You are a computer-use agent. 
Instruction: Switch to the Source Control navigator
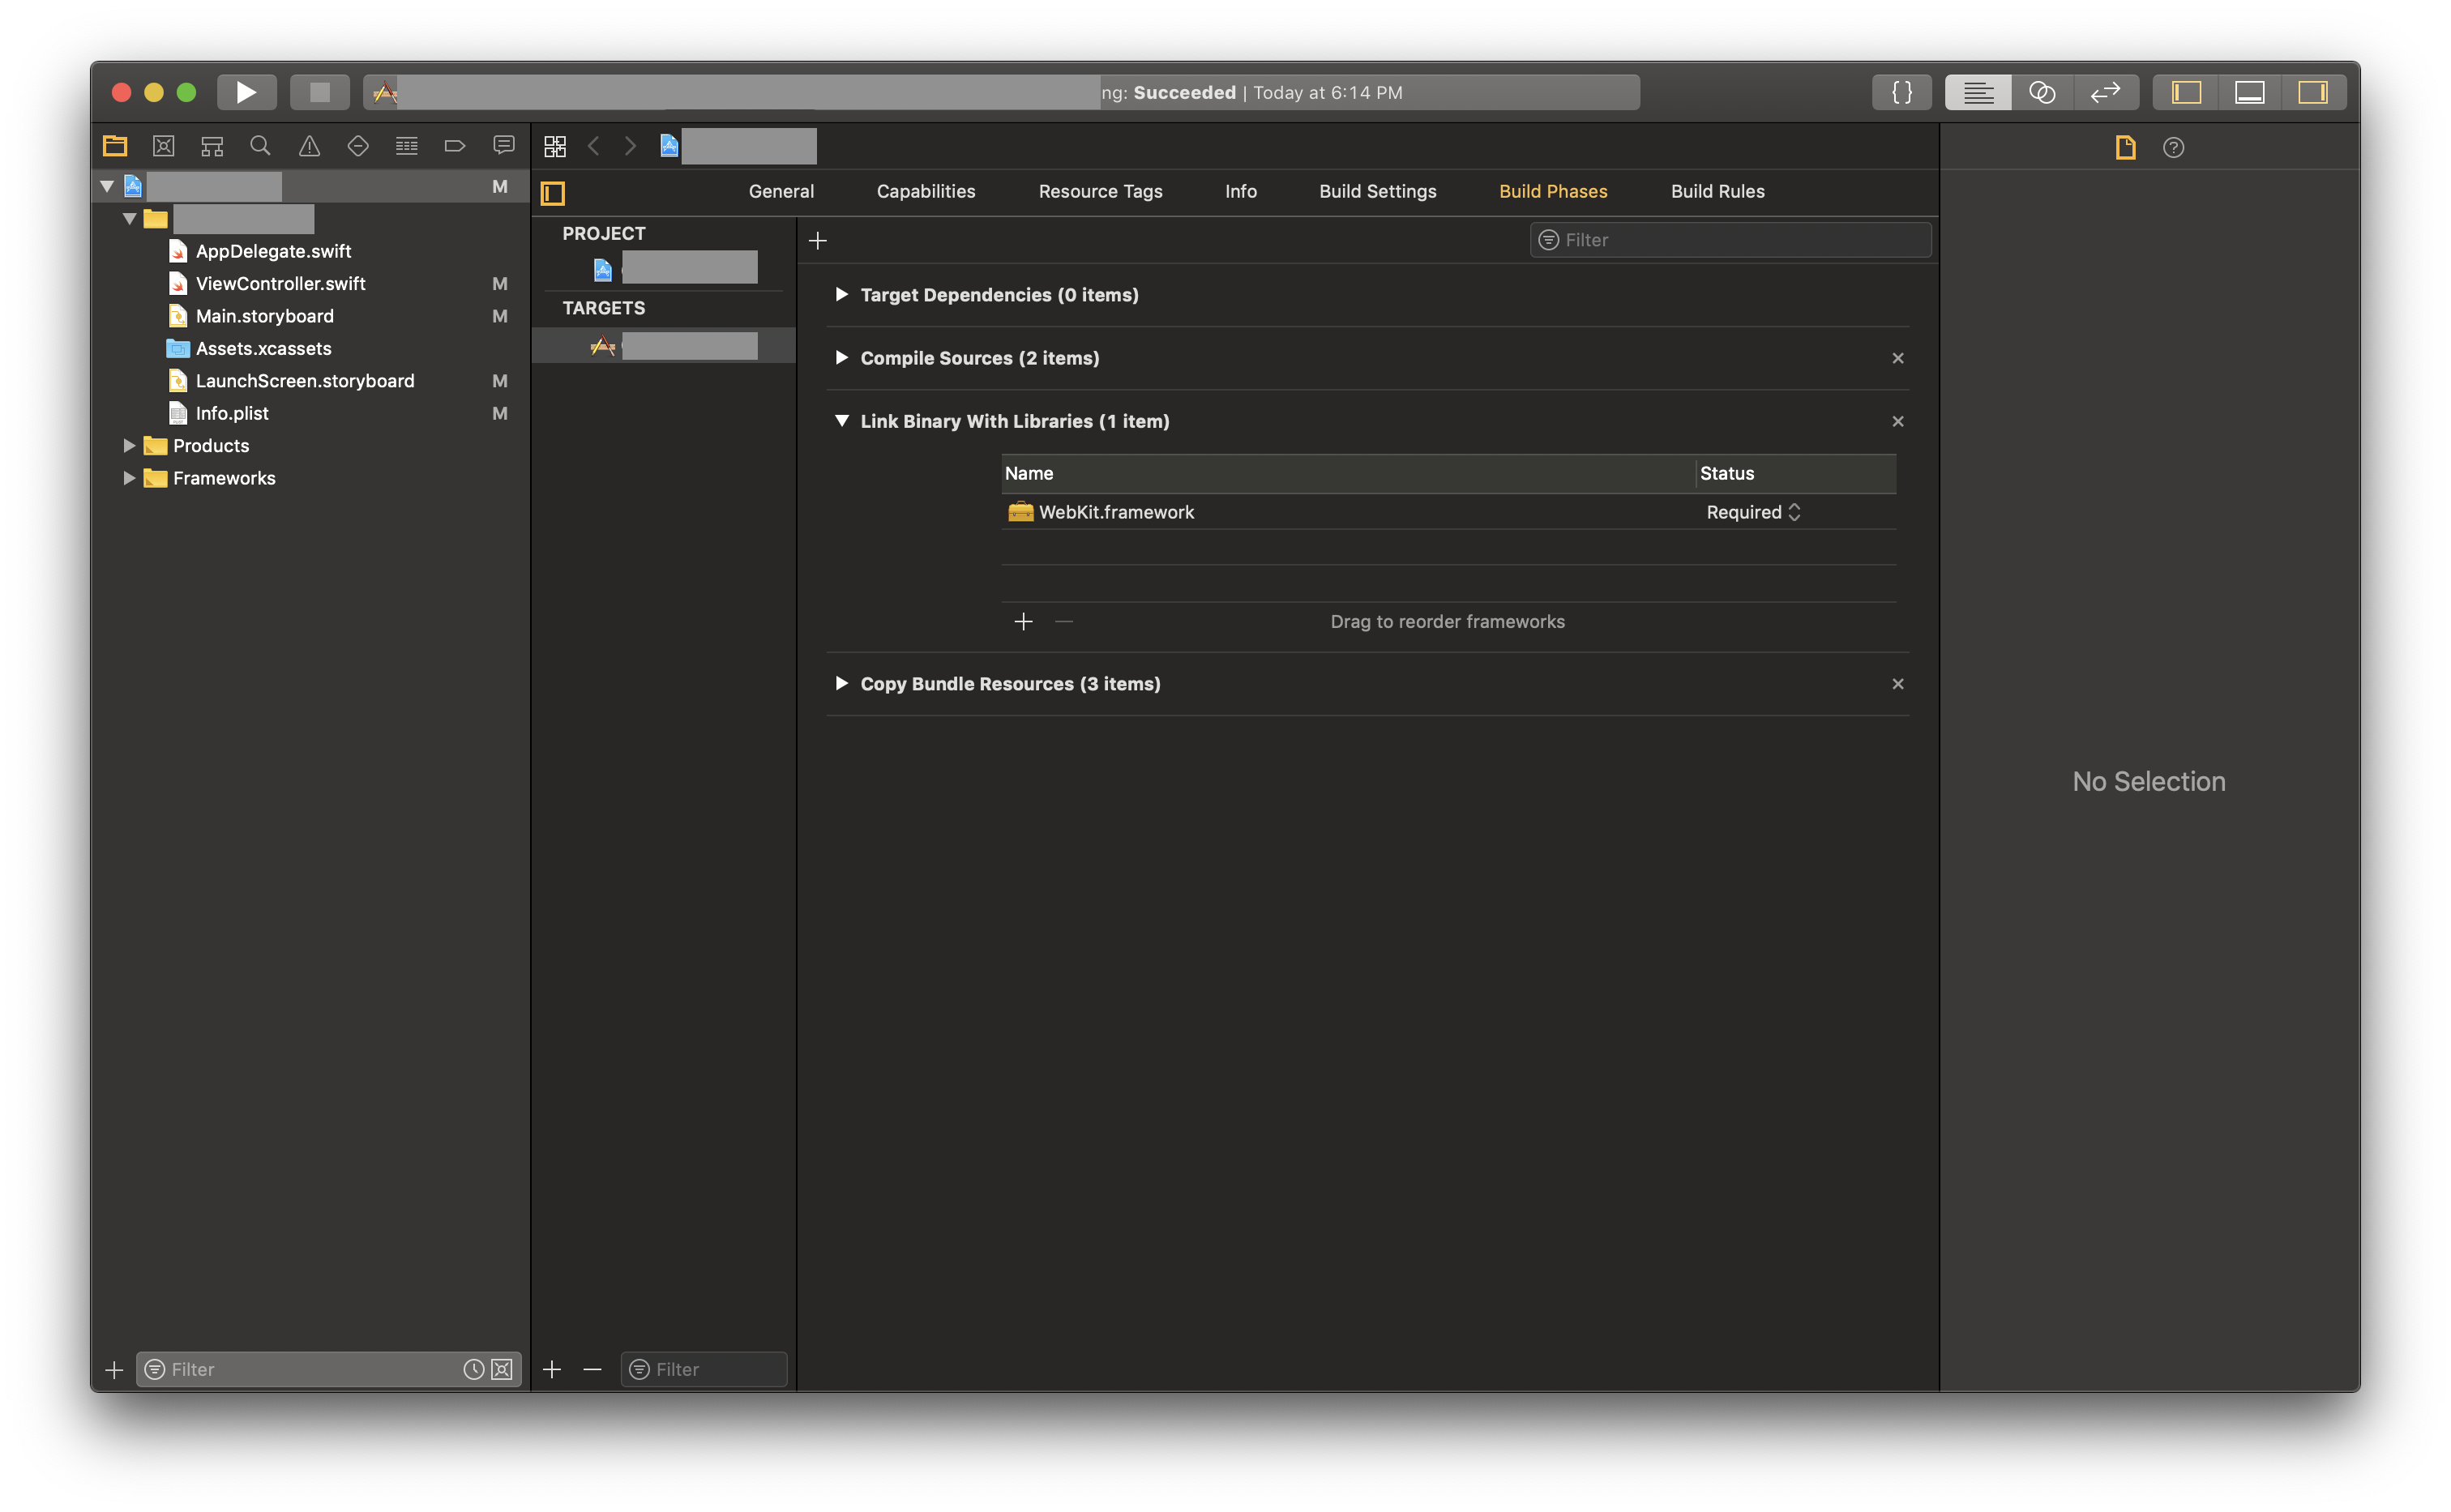[163, 146]
